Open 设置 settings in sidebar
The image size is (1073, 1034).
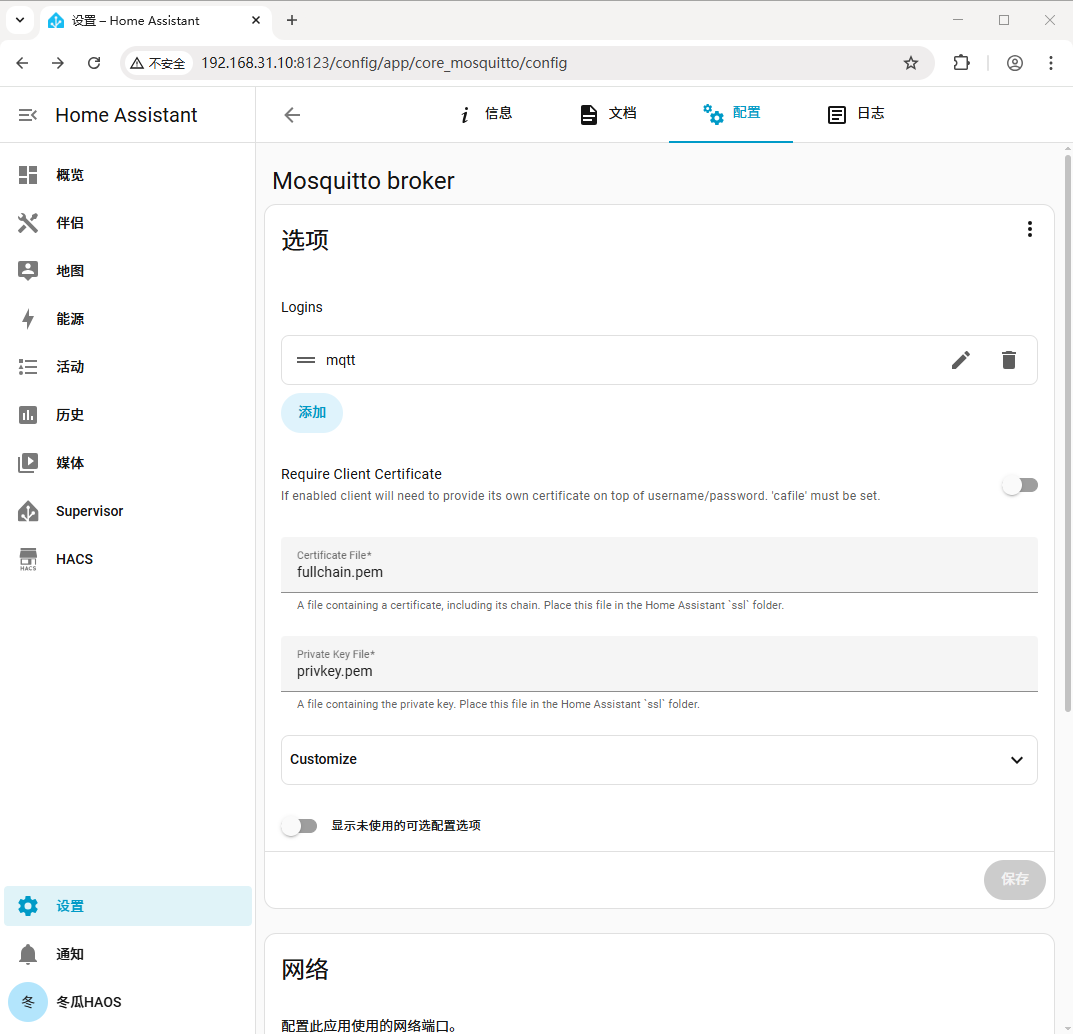[127, 906]
